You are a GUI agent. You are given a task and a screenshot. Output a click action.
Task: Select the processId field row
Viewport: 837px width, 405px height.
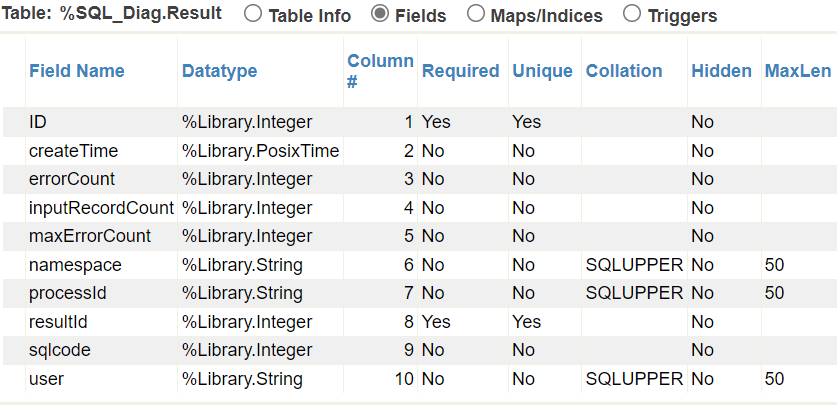click(x=68, y=294)
